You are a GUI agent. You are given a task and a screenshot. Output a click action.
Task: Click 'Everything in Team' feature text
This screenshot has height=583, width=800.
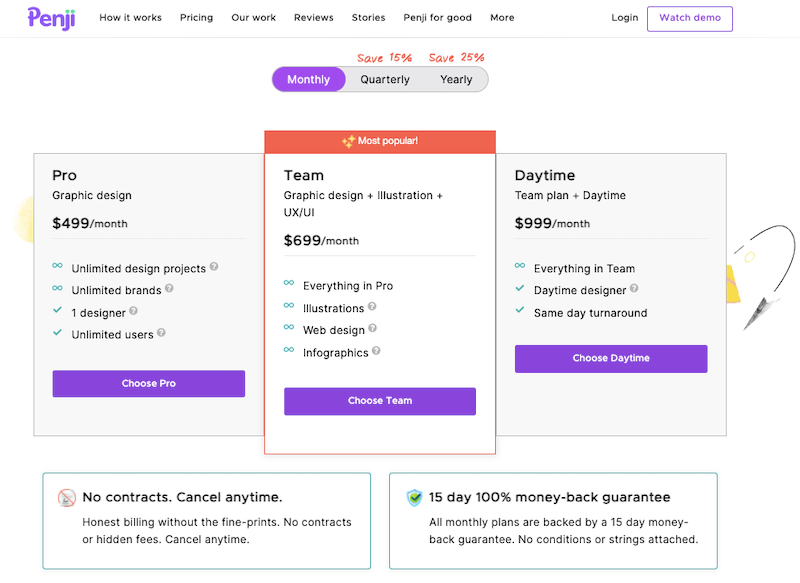(585, 269)
